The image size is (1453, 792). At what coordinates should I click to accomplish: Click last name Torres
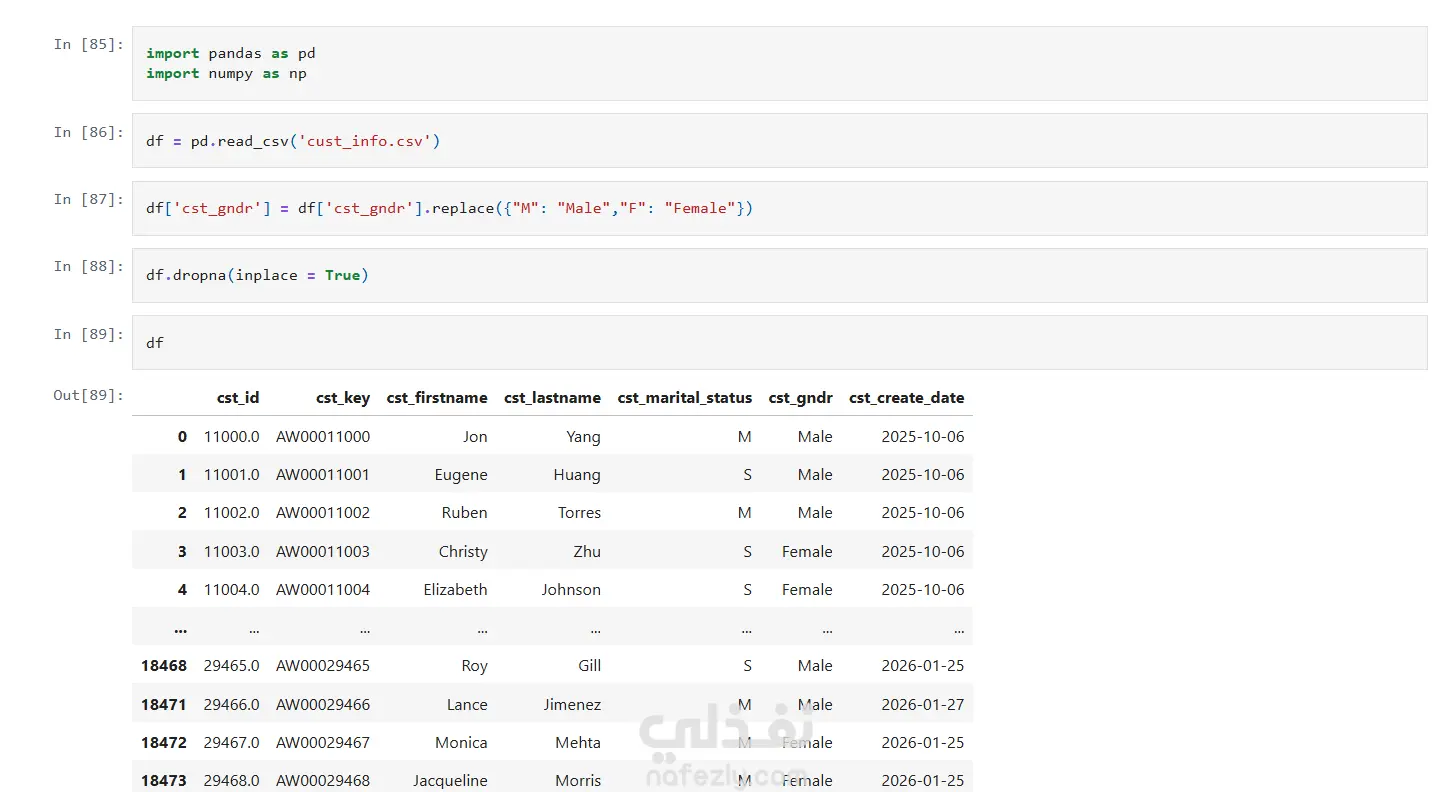[x=580, y=512]
